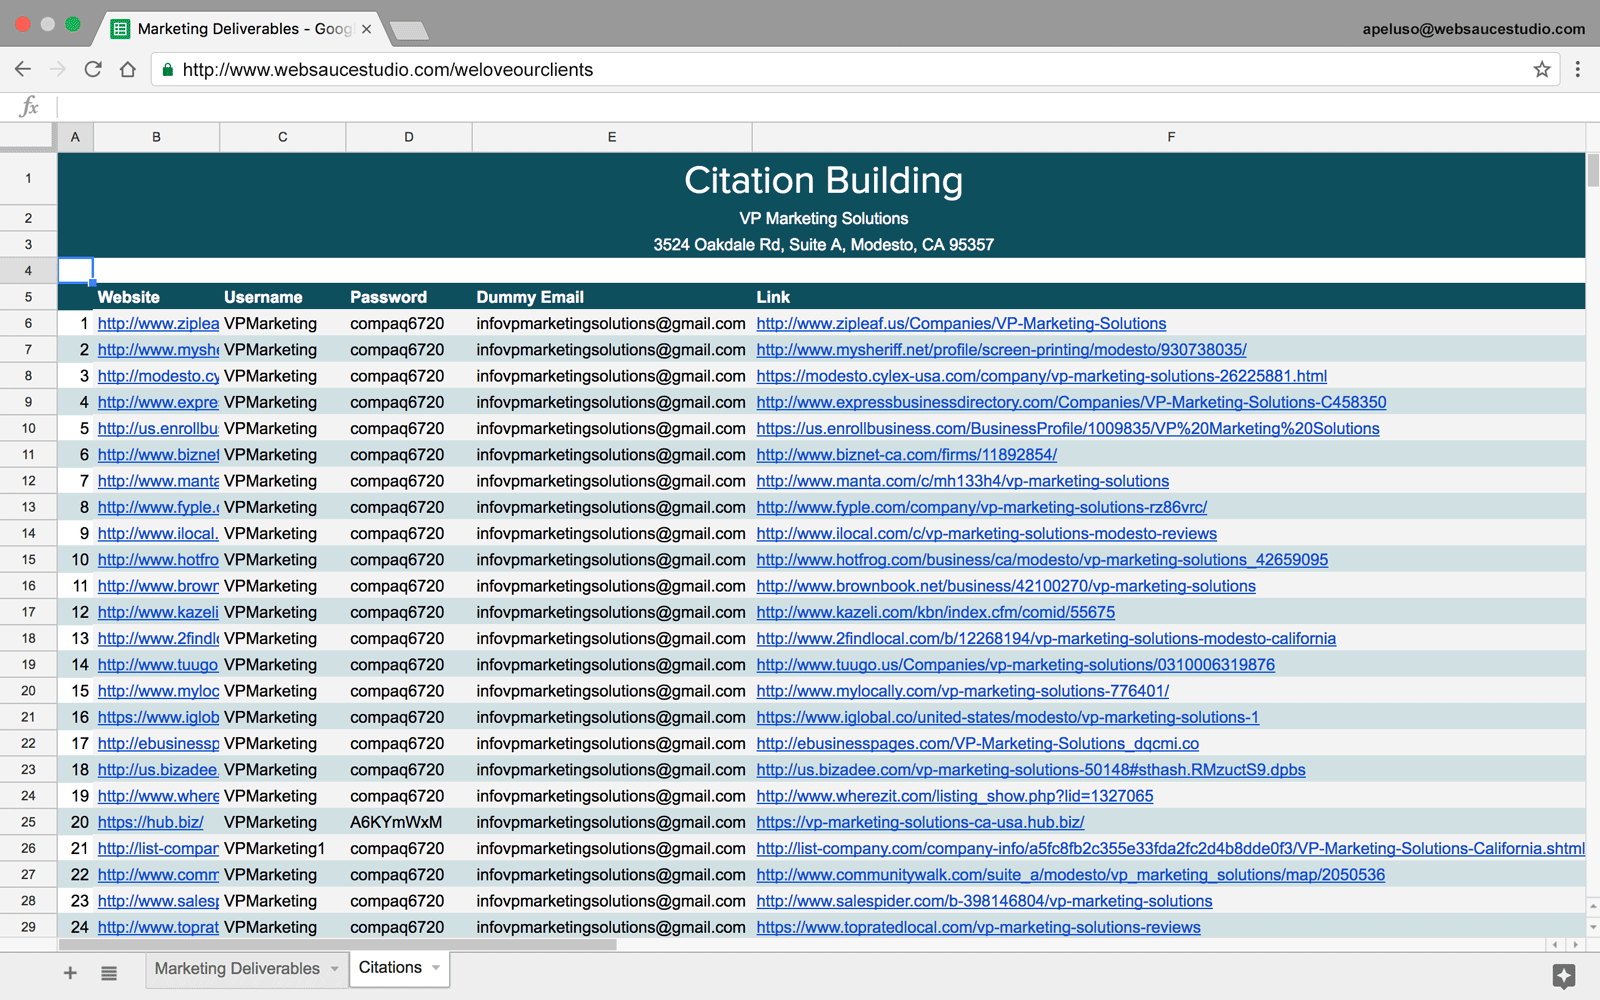This screenshot has width=1600, height=1000.
Task: Select row 4 header
Action: 28,270
